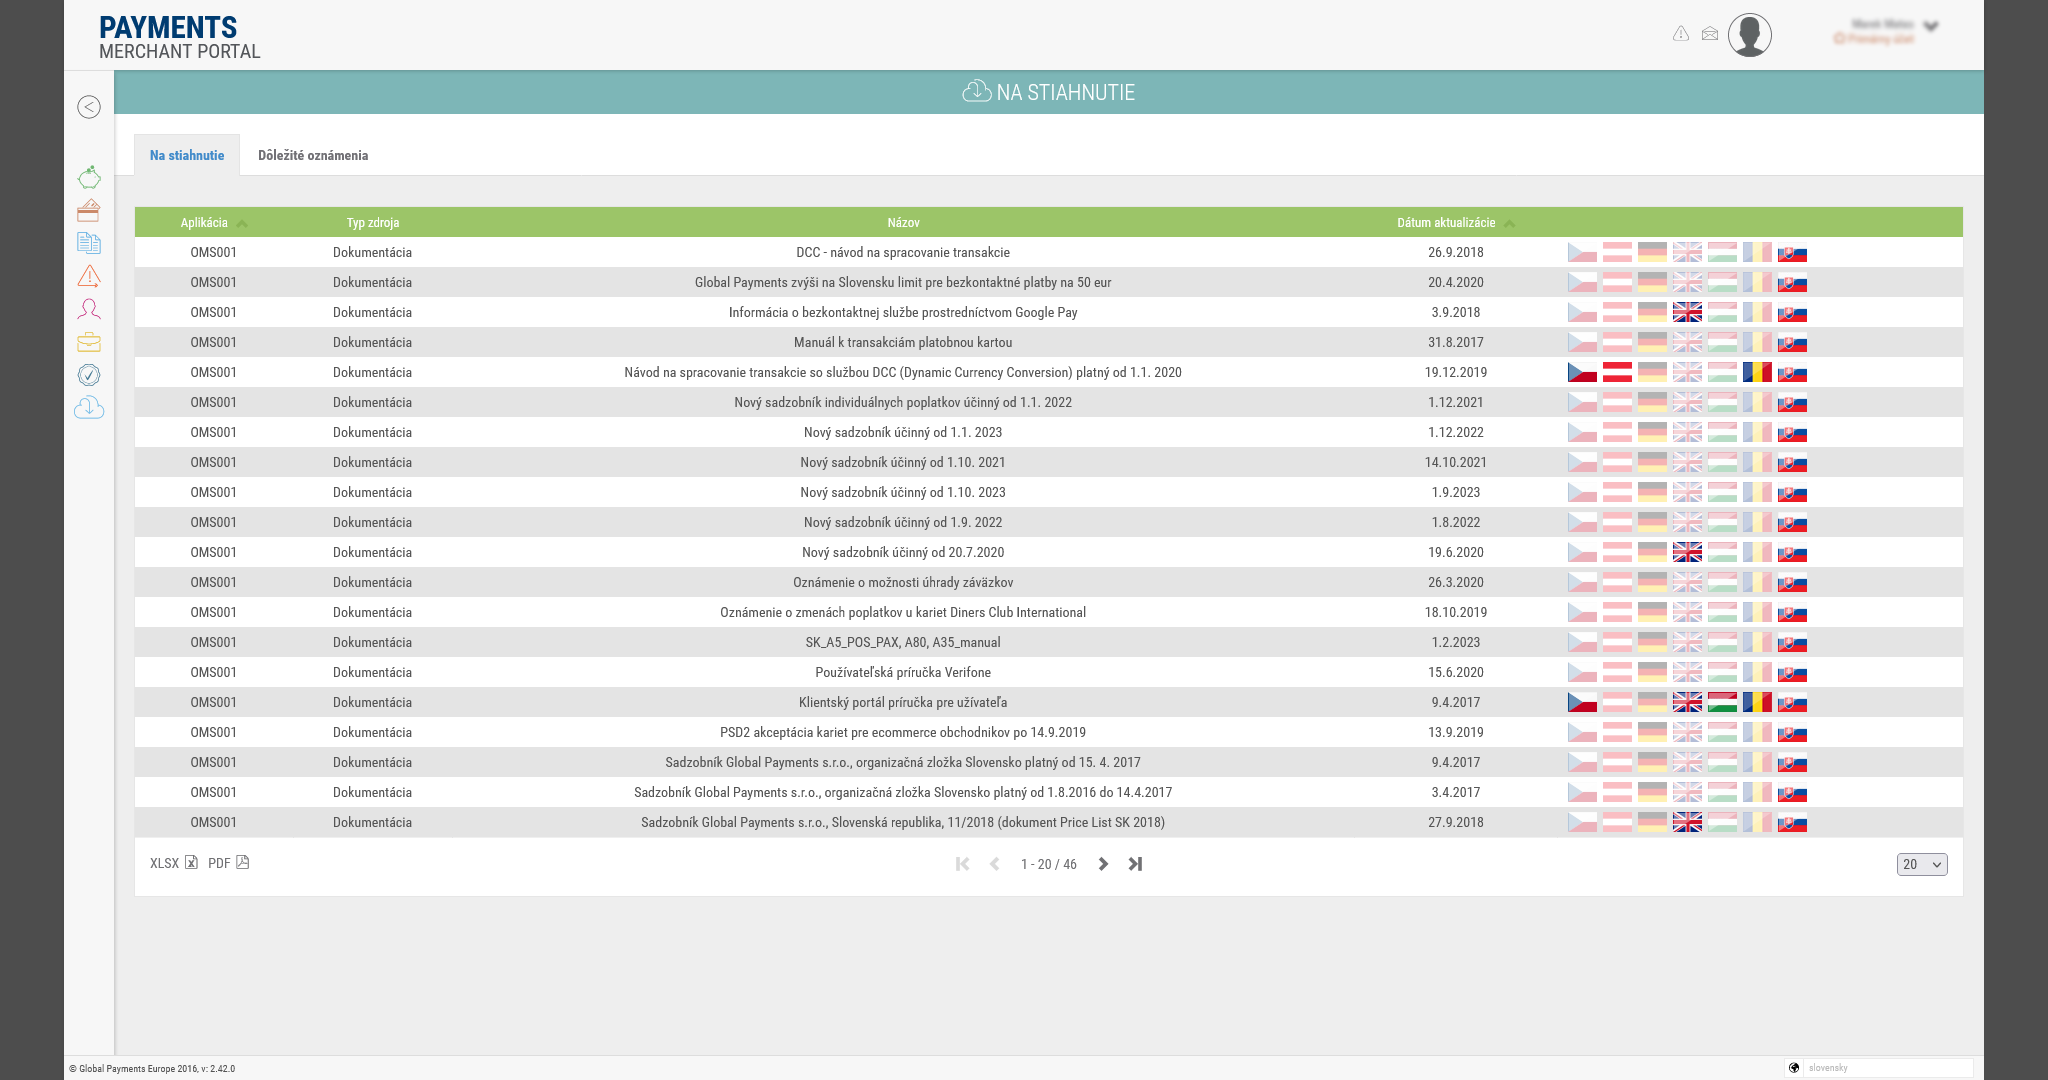Go to next page of results

pyautogui.click(x=1103, y=864)
